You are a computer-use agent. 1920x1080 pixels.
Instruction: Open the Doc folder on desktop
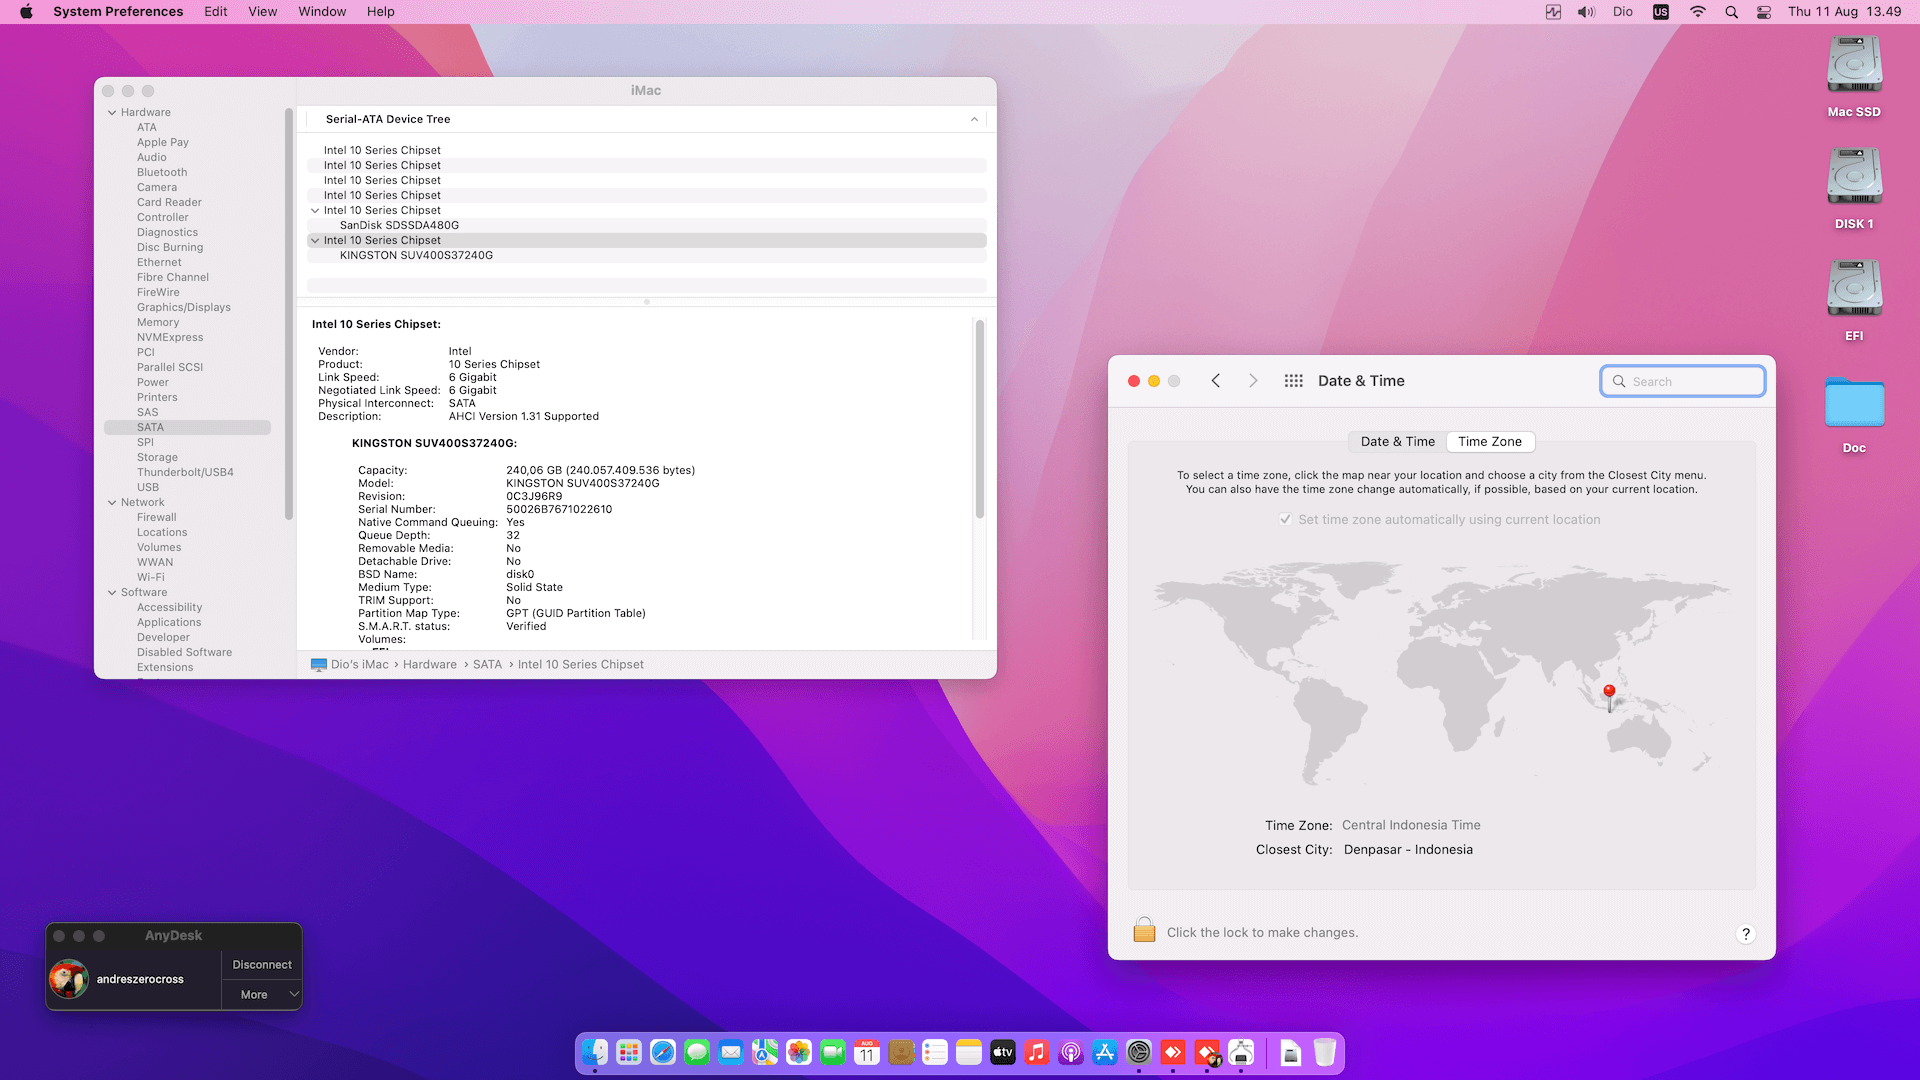point(1854,404)
